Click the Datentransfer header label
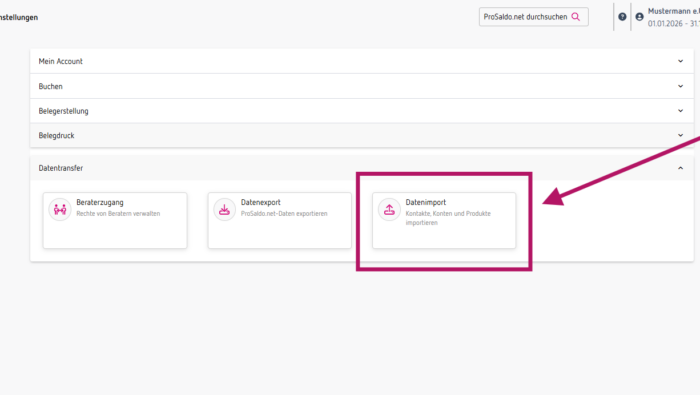The image size is (700, 395). [x=61, y=168]
